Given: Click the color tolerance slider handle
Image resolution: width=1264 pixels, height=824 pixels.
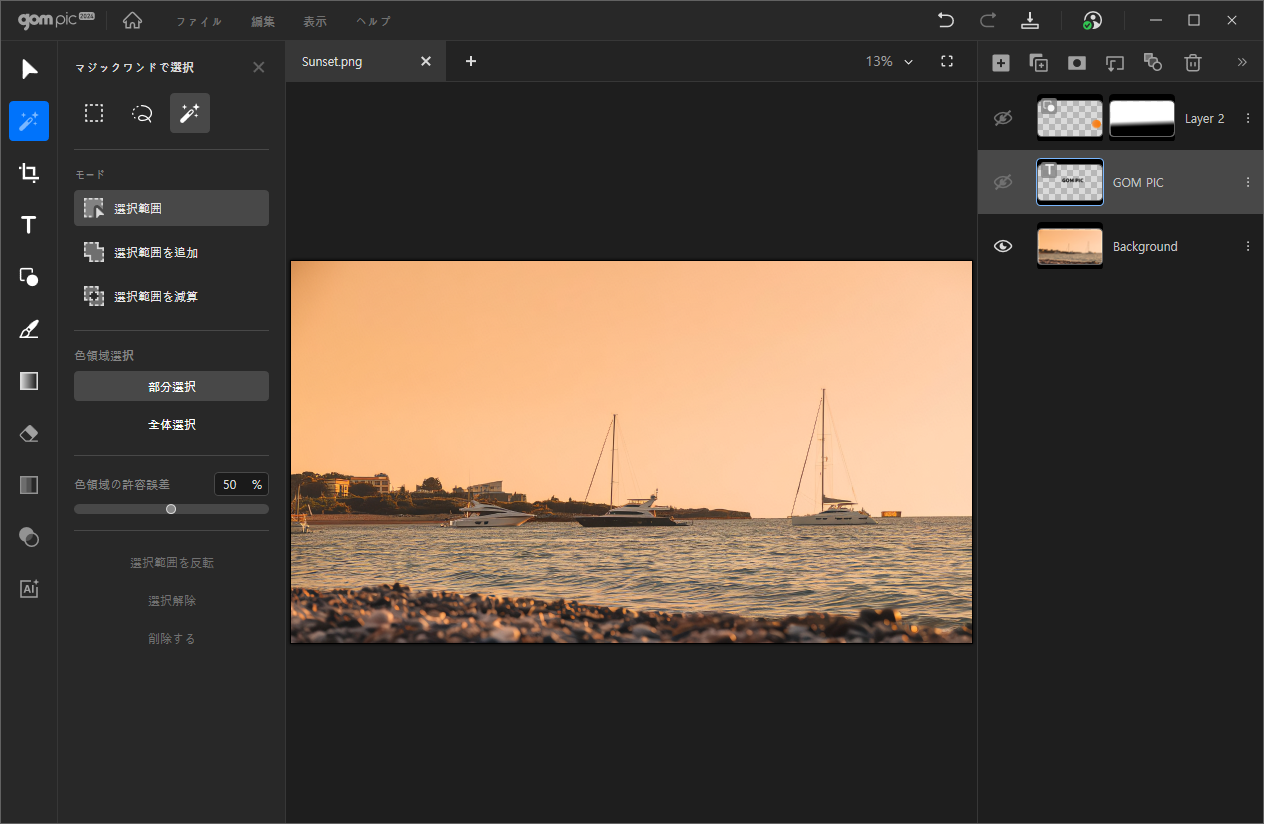Looking at the screenshot, I should (x=171, y=509).
